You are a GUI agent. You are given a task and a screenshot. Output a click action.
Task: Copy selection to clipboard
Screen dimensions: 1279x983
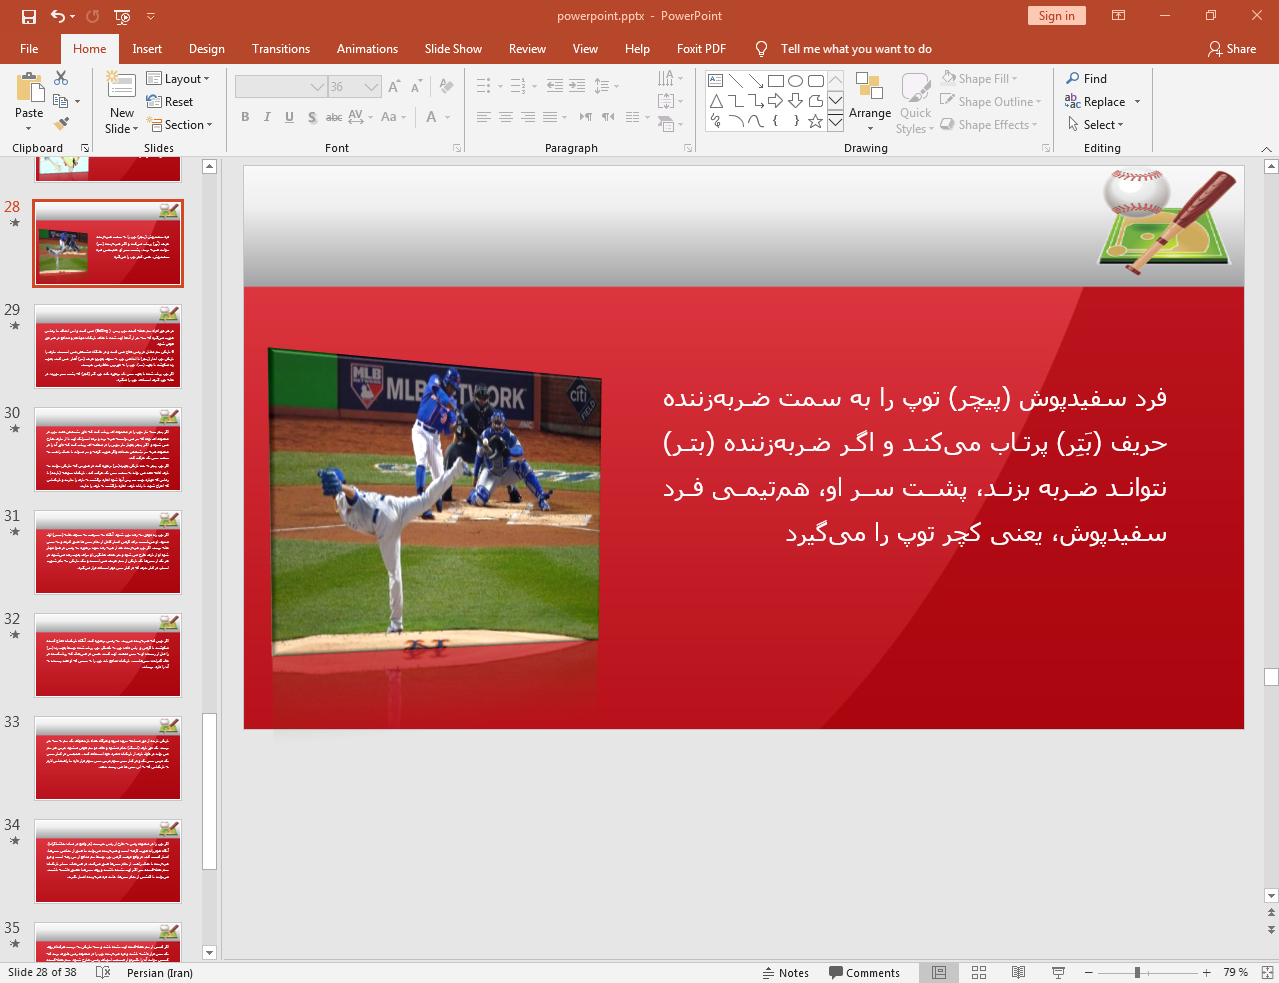tap(61, 101)
